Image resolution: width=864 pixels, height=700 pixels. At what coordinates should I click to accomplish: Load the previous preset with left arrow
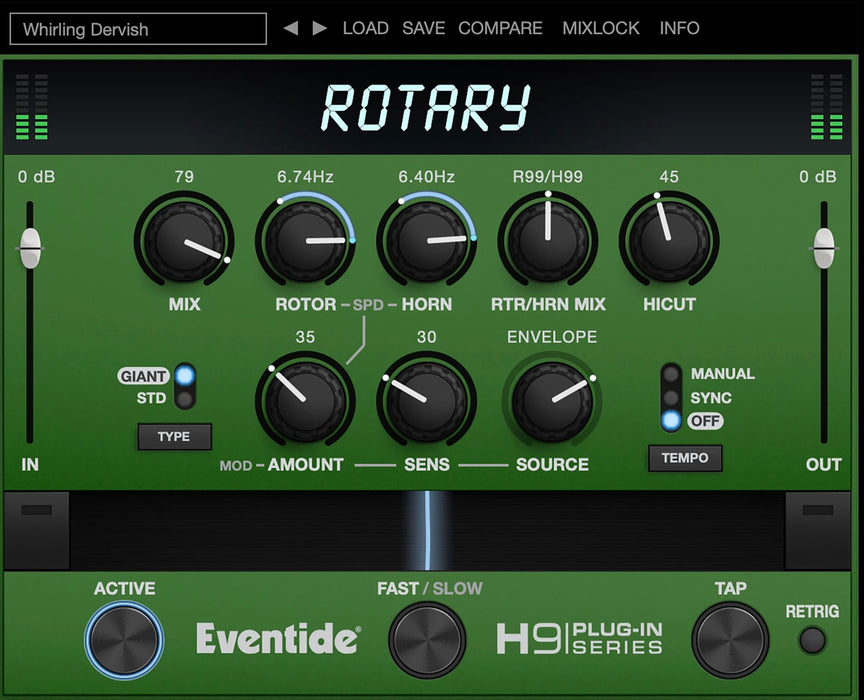pos(291,28)
